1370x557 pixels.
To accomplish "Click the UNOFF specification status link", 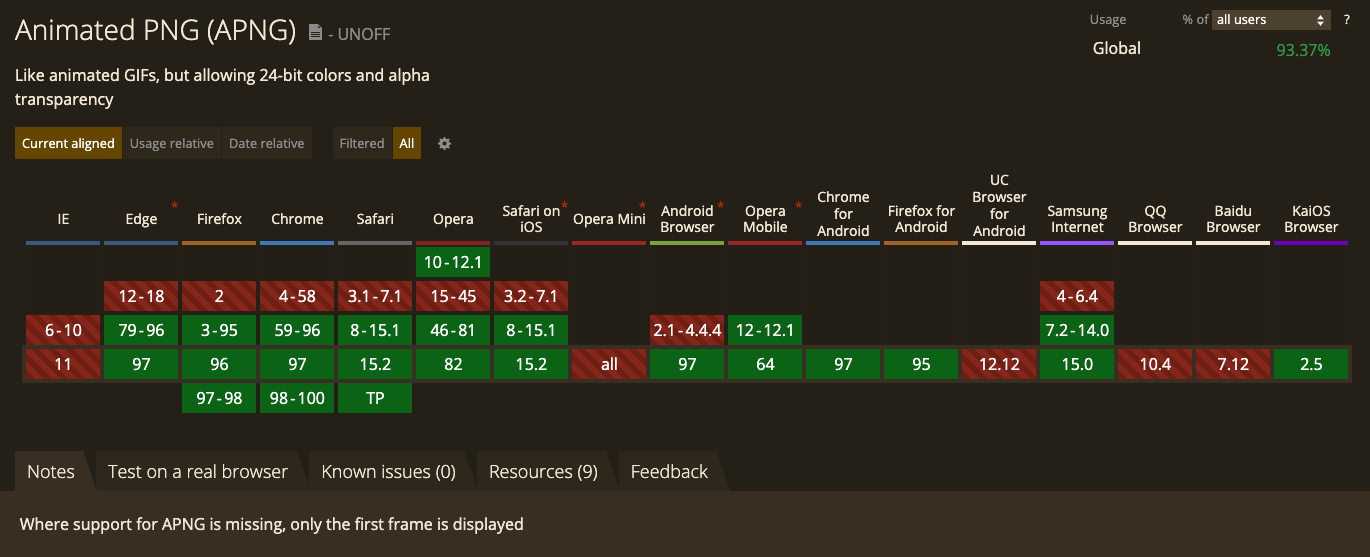I will (x=364, y=34).
